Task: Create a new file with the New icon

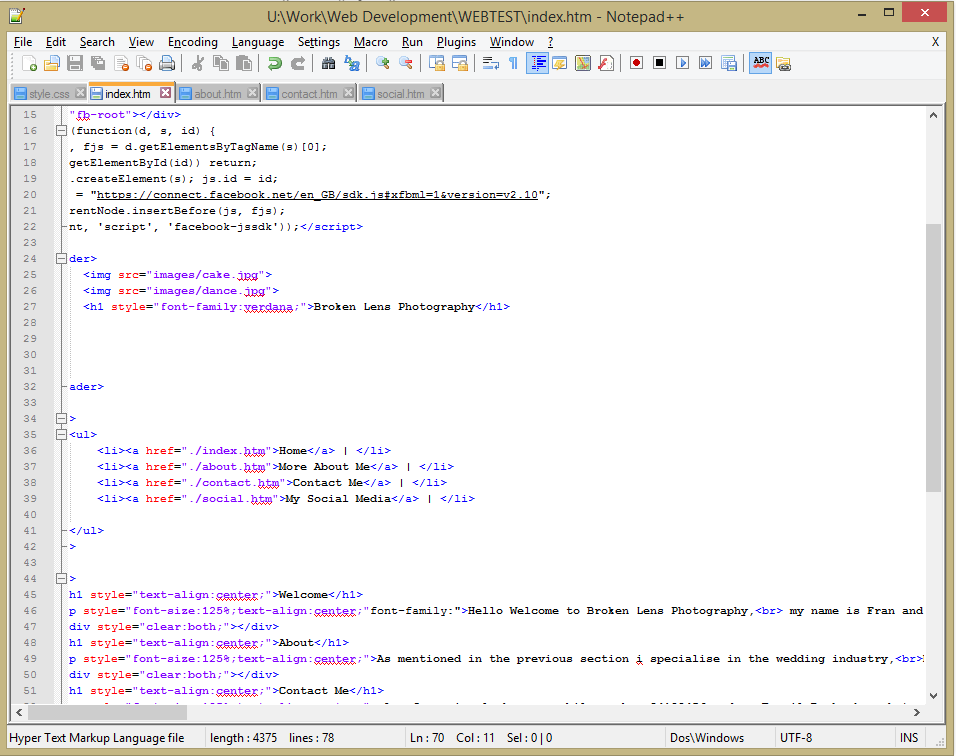Action: [30, 62]
